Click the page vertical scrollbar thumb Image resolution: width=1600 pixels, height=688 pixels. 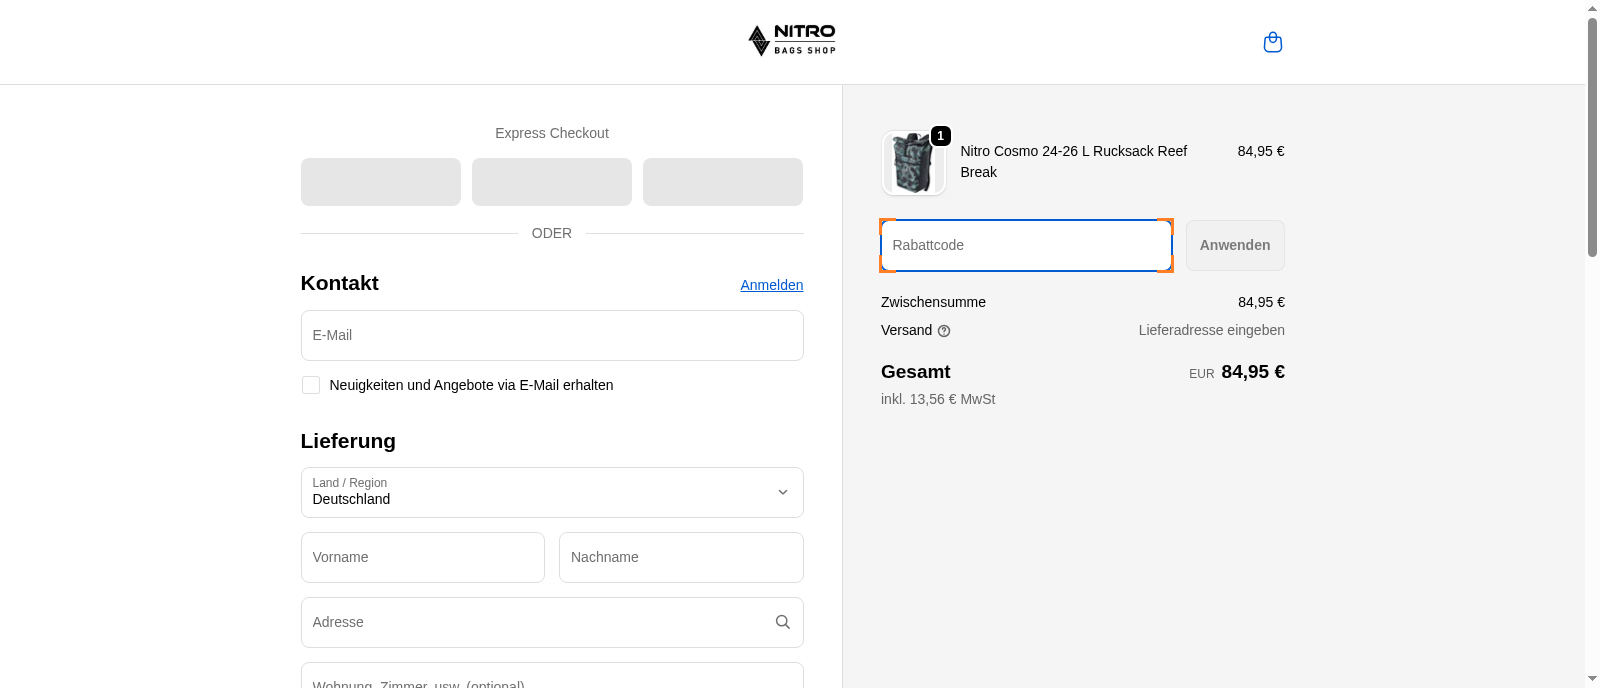point(1592,137)
